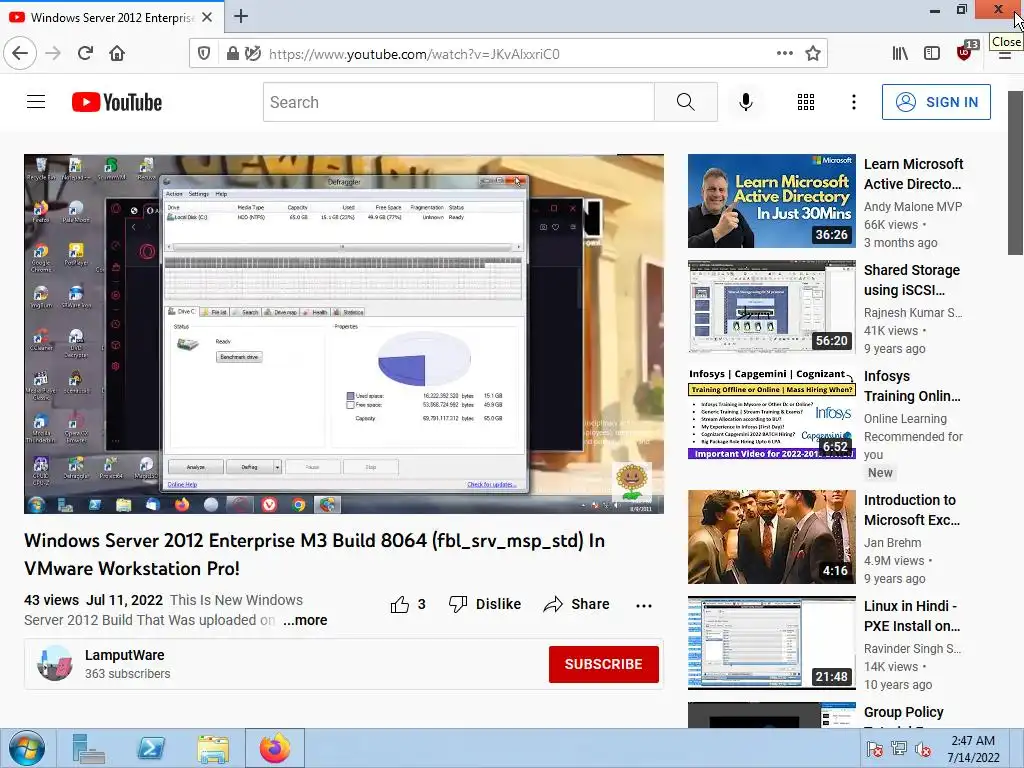Click the SIGN IN button

[x=936, y=102]
